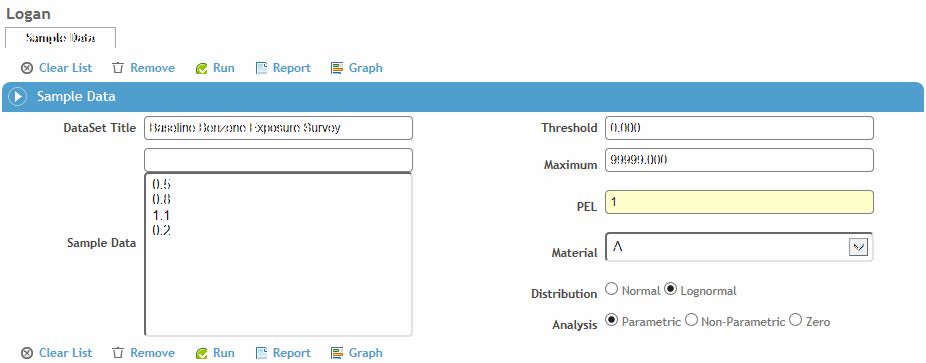Click the Sample Data panel header title

coord(76,97)
